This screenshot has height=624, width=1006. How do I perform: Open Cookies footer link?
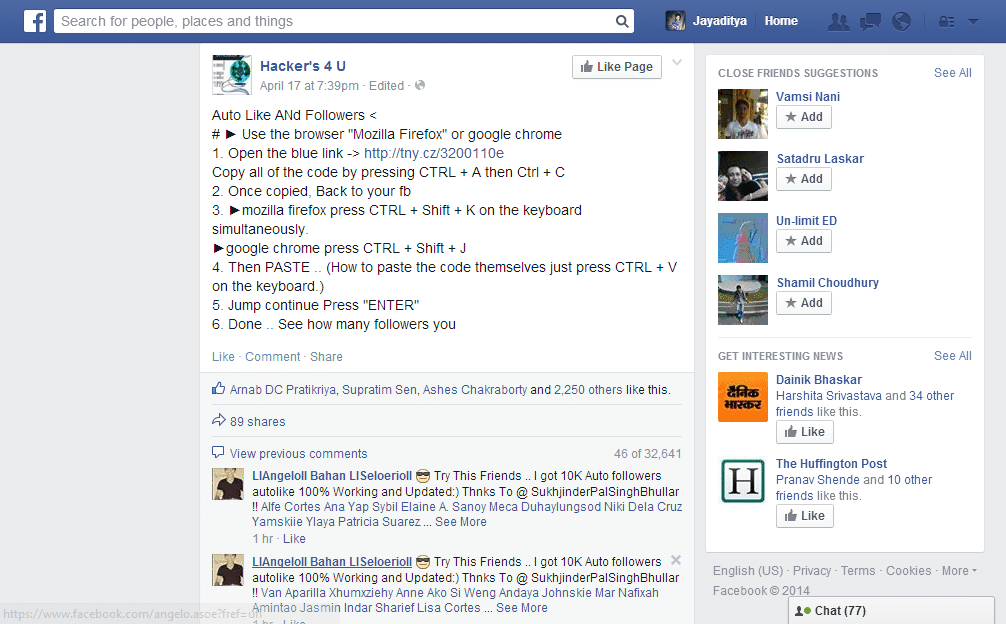[x=908, y=571]
